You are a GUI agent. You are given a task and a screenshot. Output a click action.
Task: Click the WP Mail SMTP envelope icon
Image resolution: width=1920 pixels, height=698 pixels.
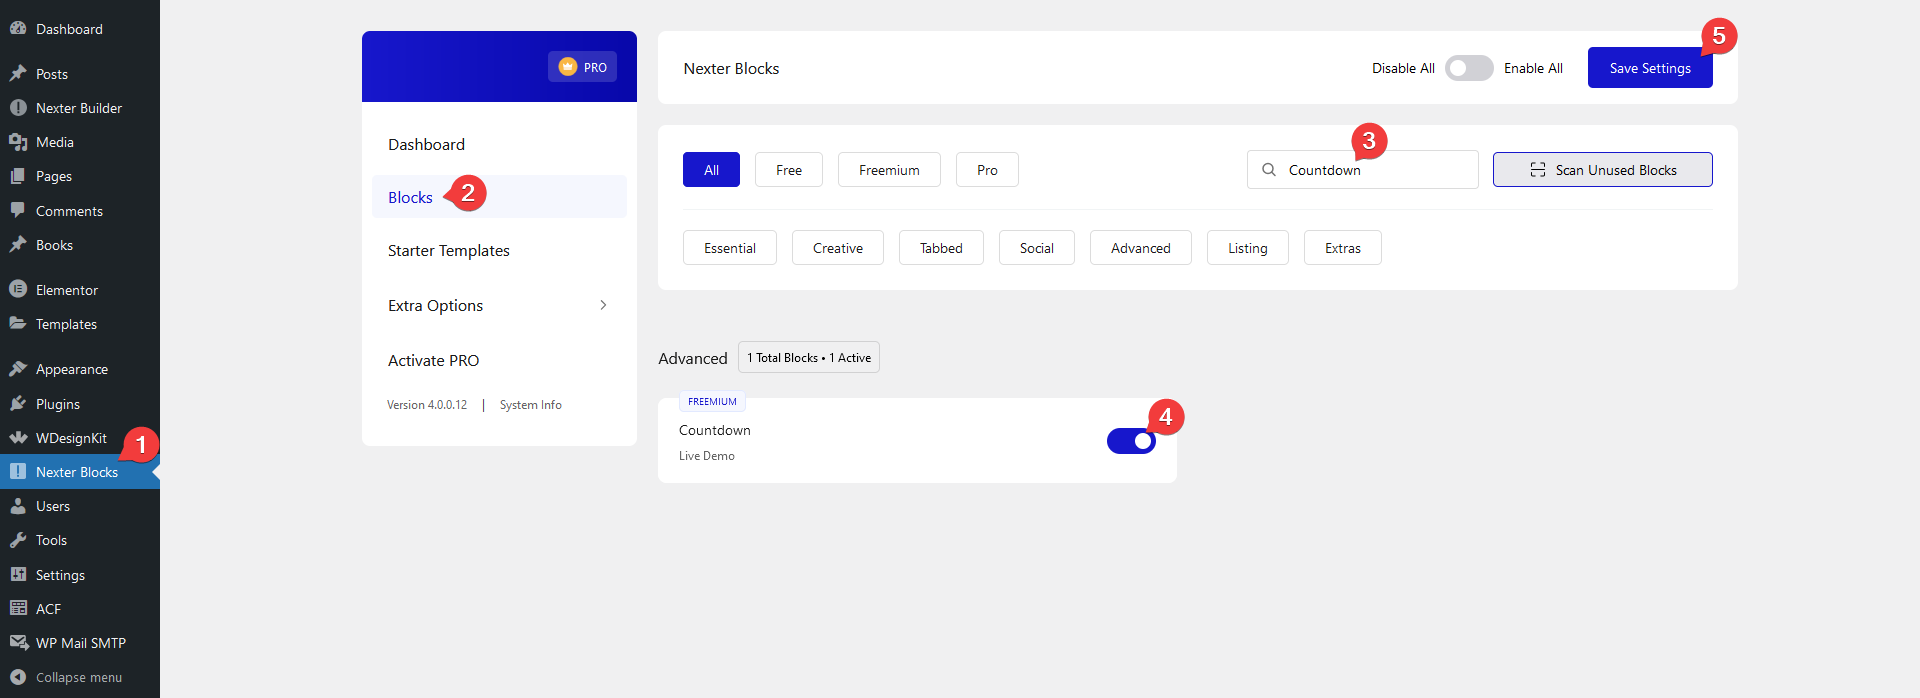(x=18, y=643)
